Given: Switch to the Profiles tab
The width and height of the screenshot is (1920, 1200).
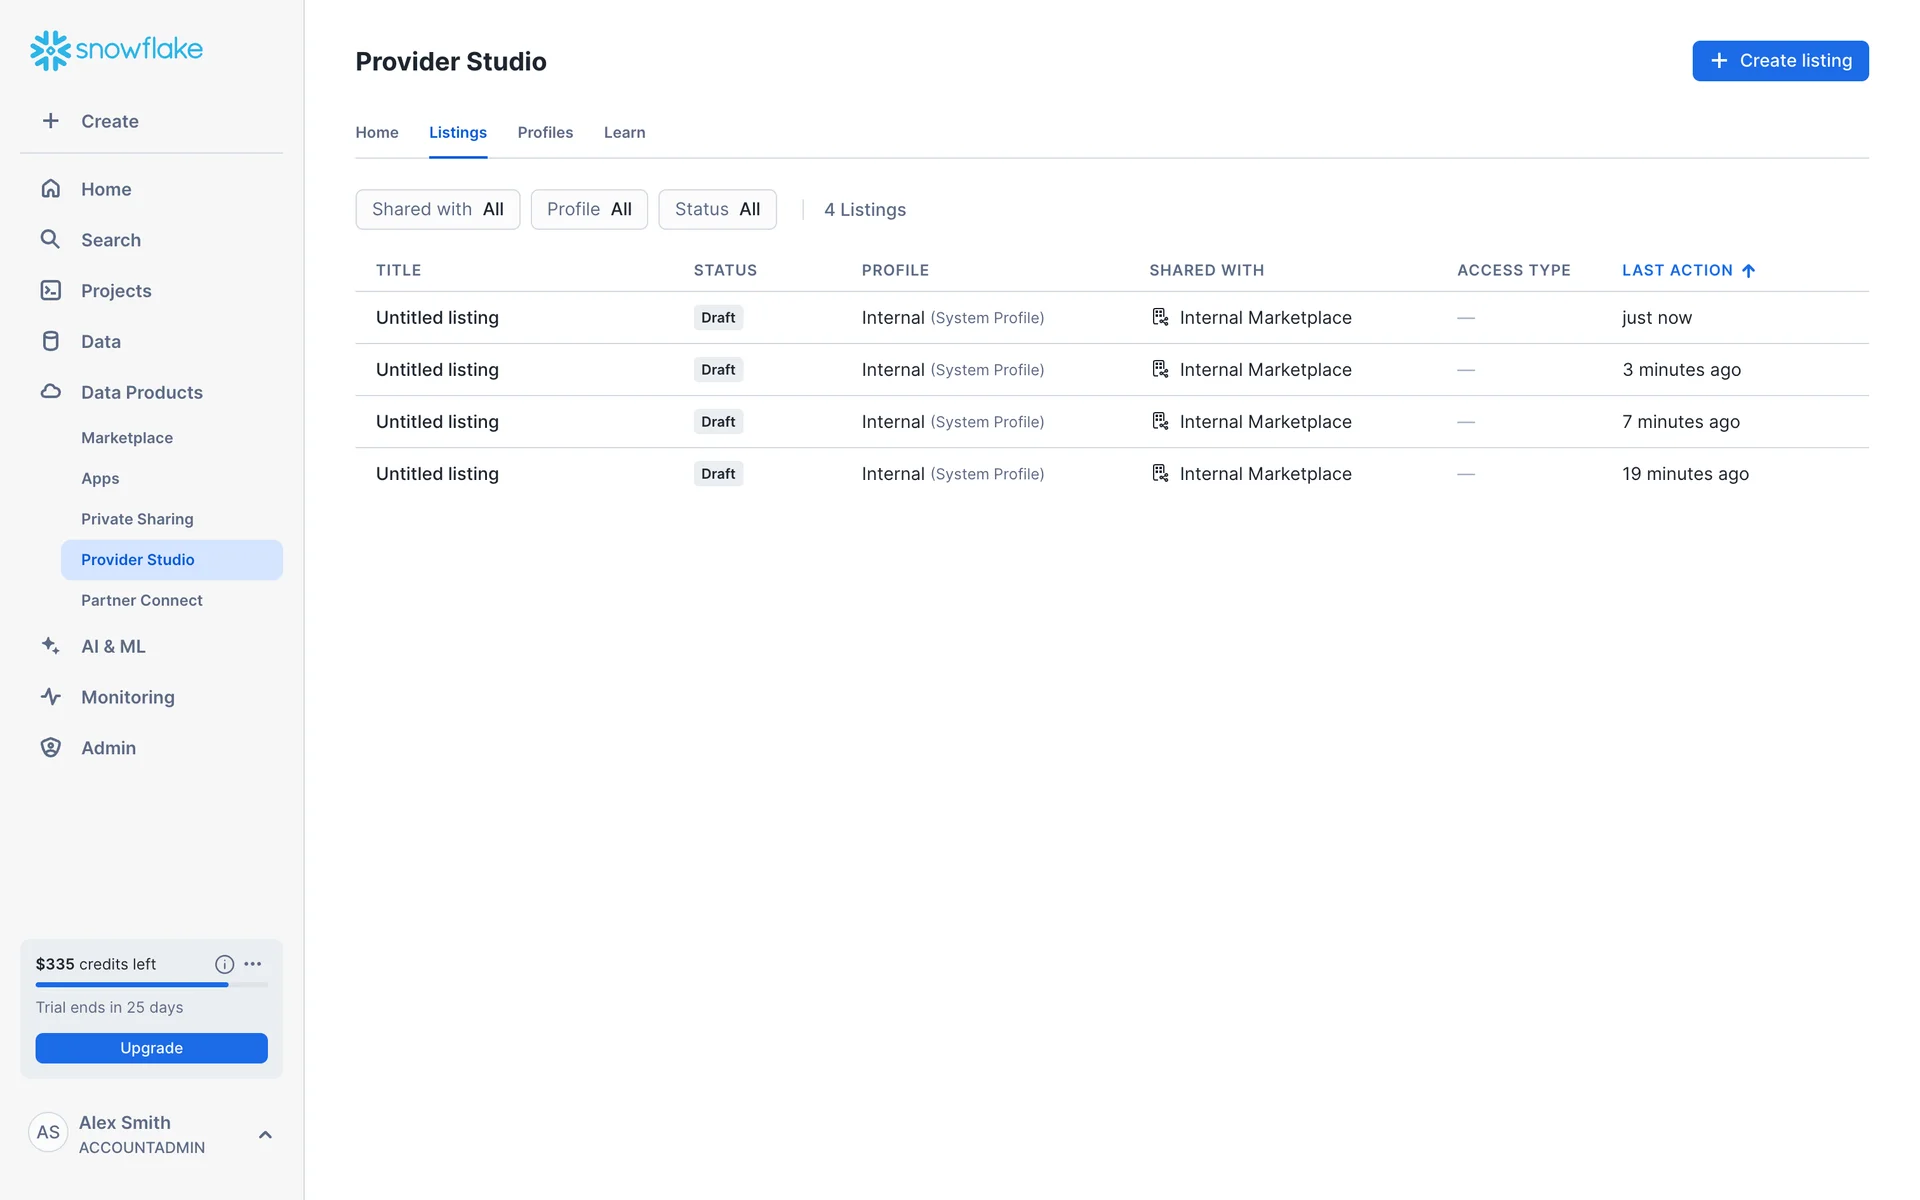Looking at the screenshot, I should (x=545, y=132).
